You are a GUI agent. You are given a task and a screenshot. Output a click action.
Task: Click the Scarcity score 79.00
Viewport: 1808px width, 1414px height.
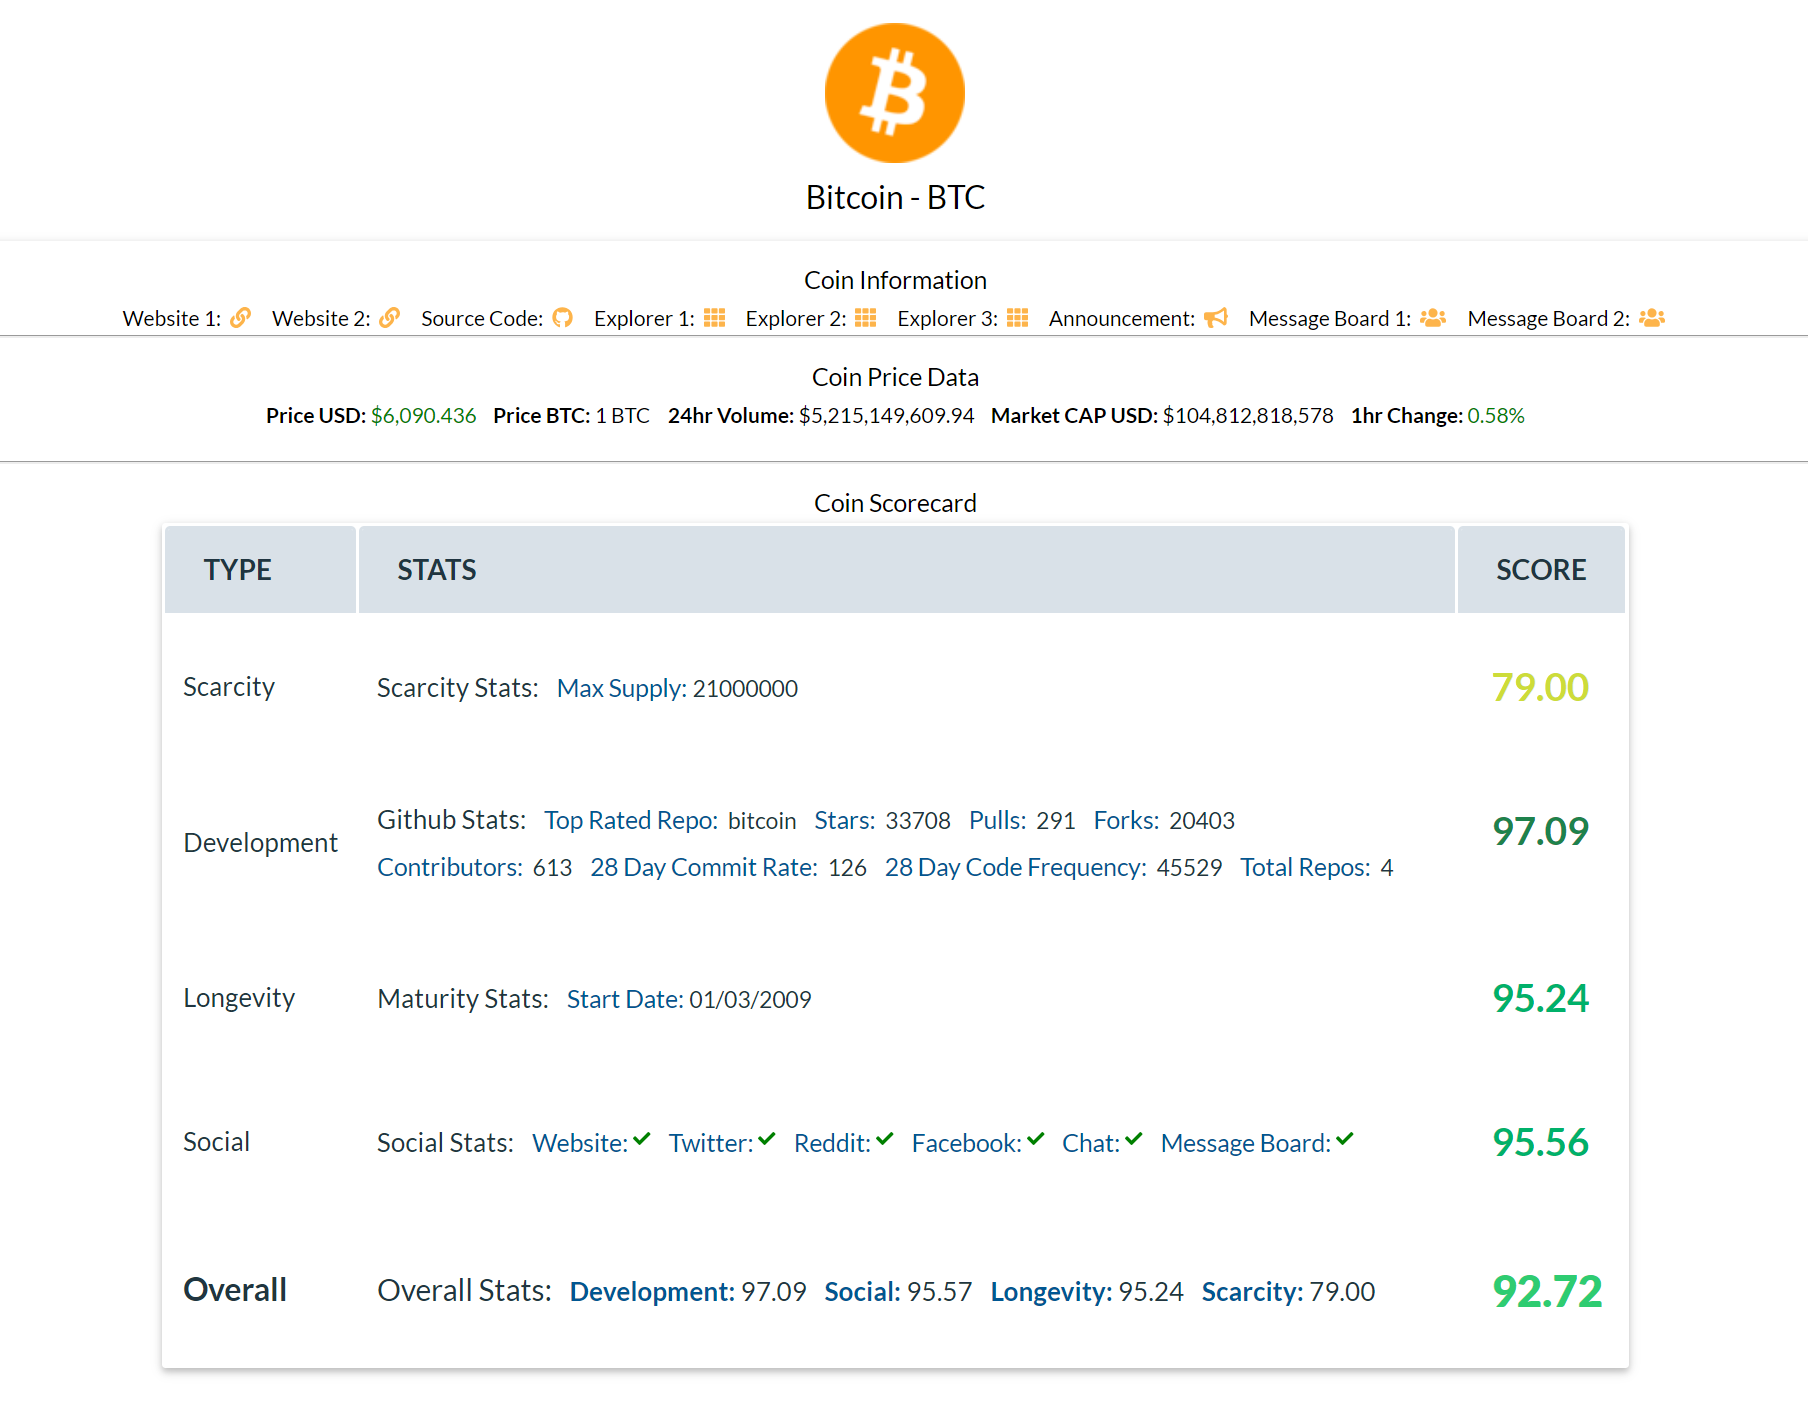point(1540,687)
